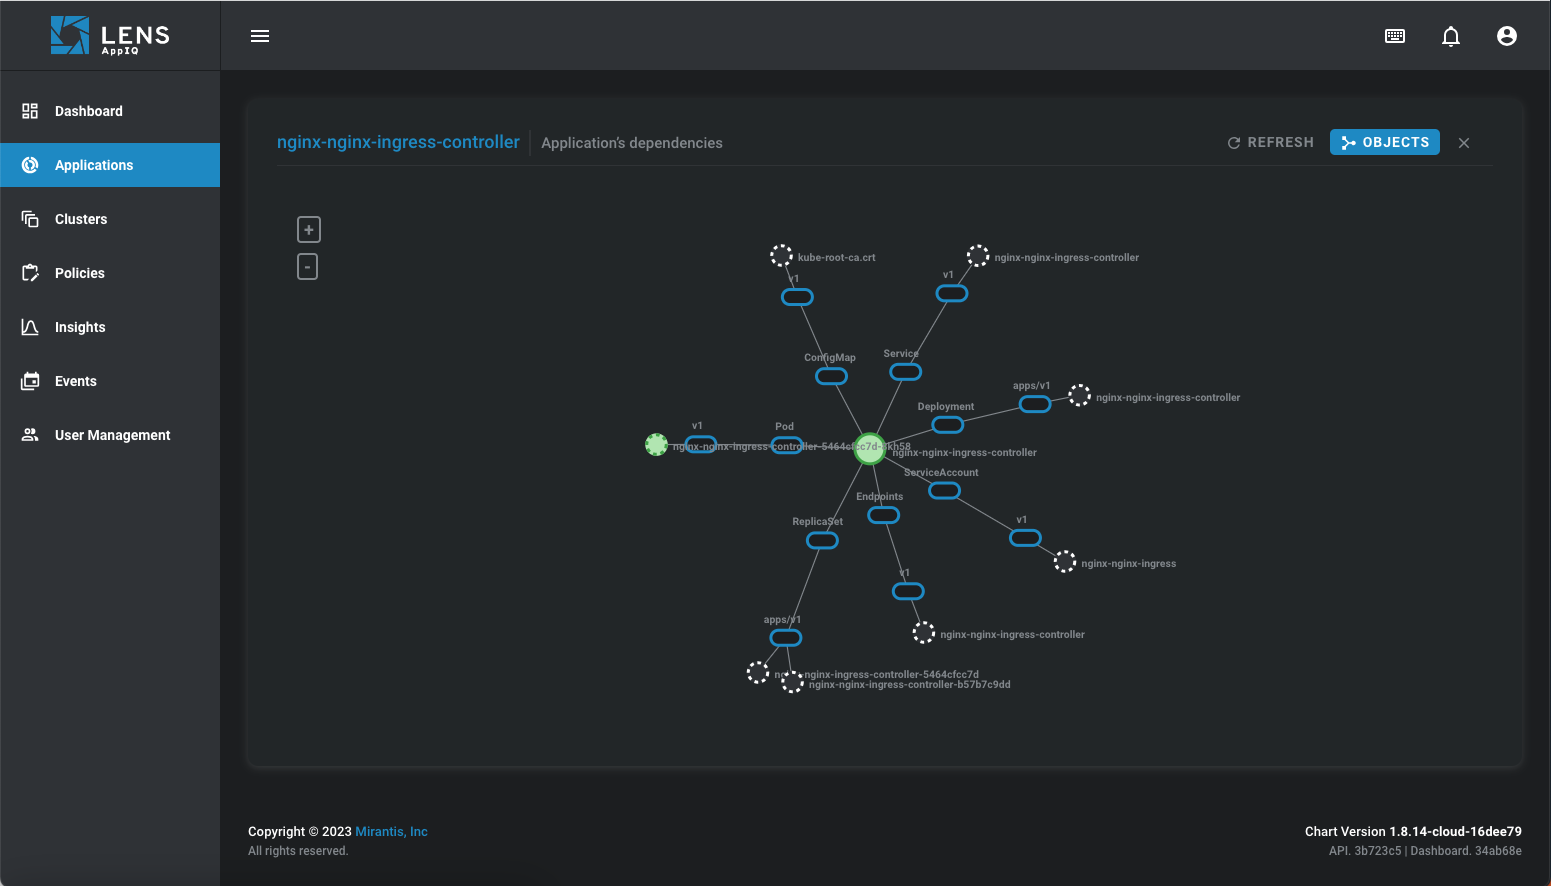The height and width of the screenshot is (886, 1551).
Task: Zoom in on the dependency graph
Action: click(309, 230)
